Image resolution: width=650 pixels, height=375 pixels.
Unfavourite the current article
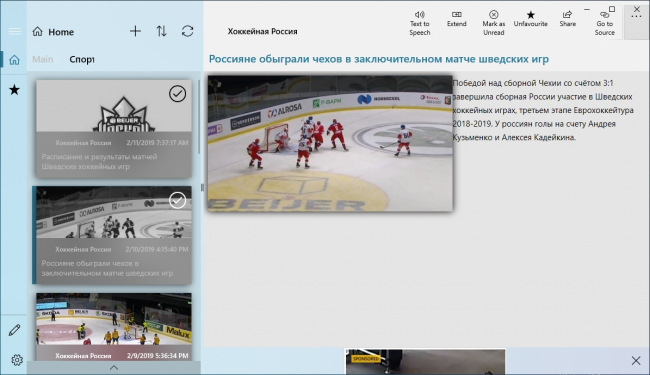point(531,19)
